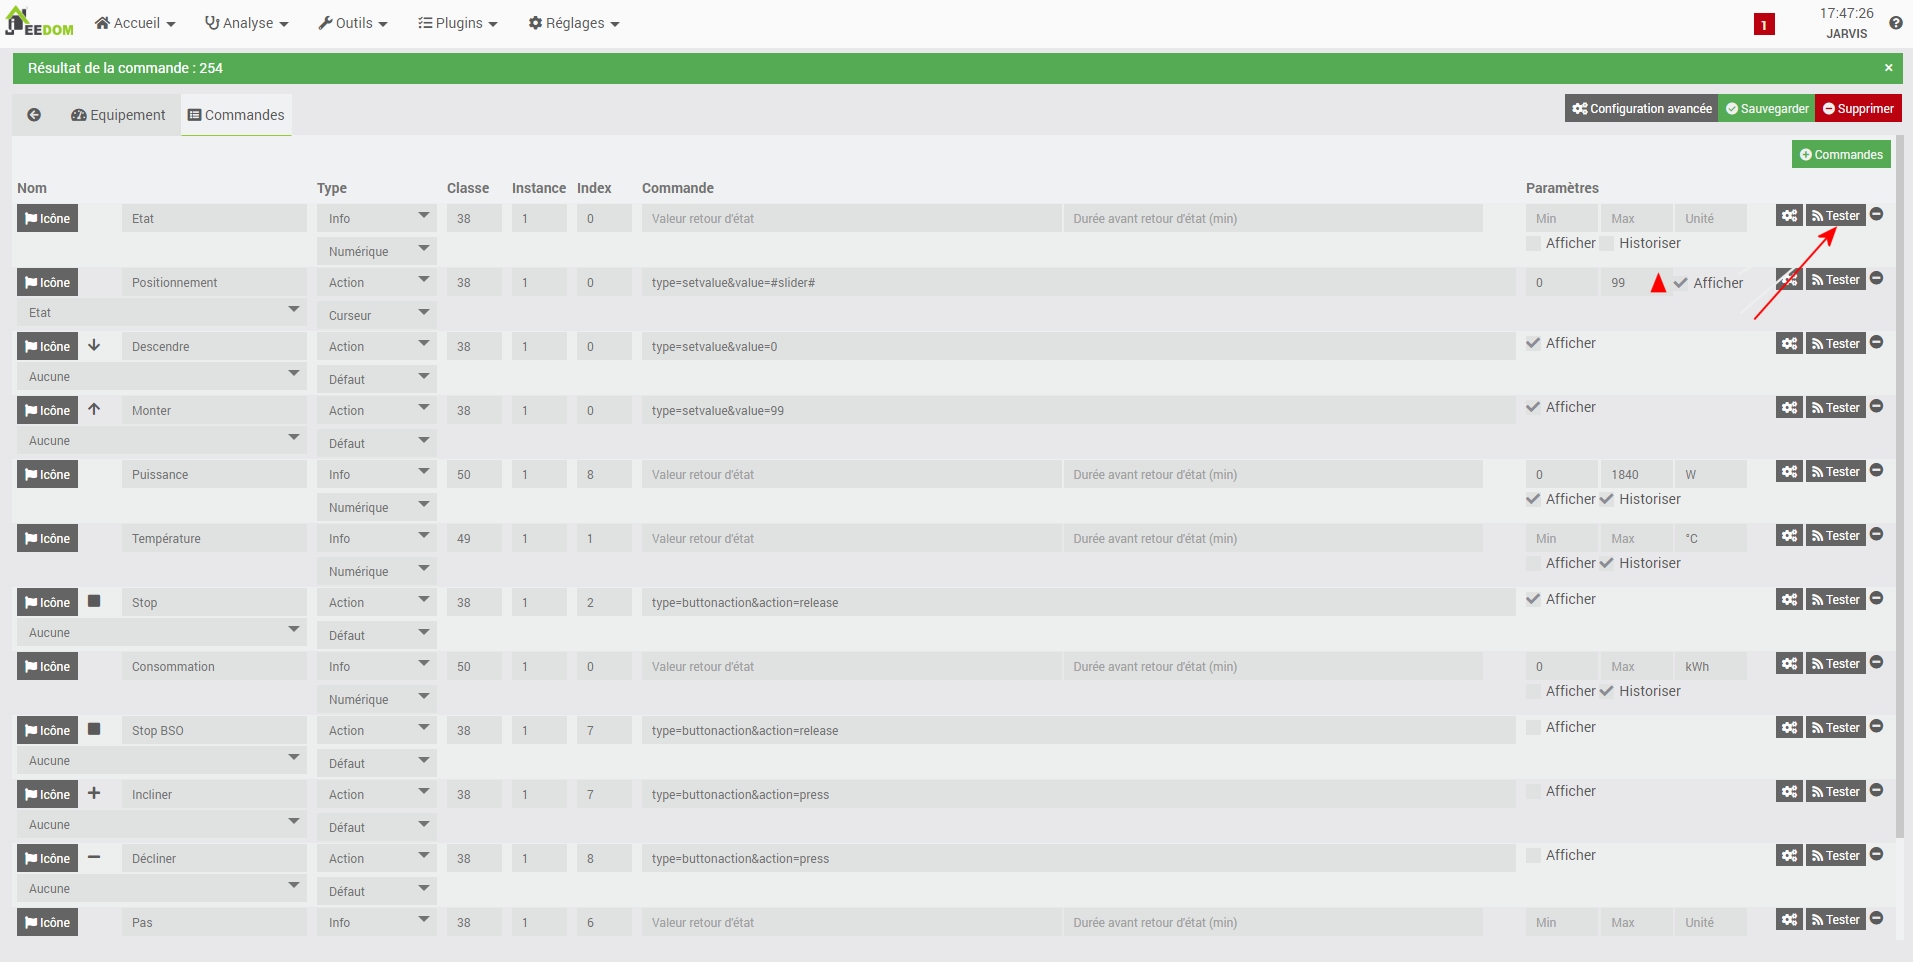Open the Plugins menu
Viewport: 1913px width, 962px height.
[x=457, y=23]
